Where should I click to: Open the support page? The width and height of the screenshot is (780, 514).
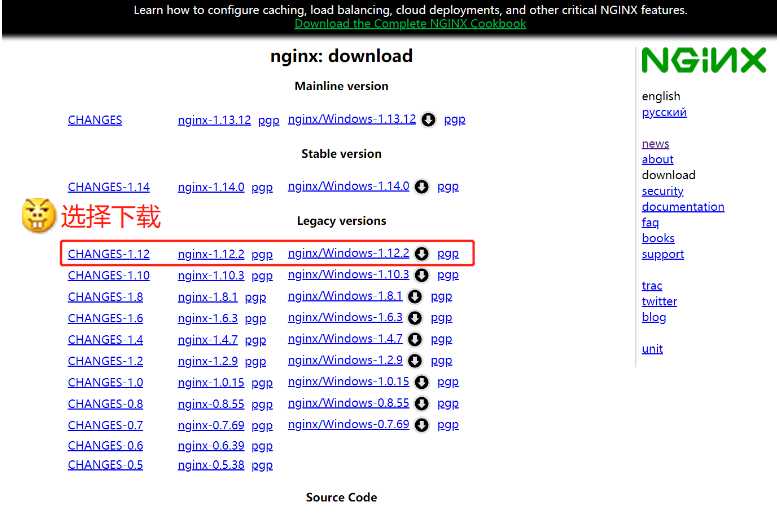(x=663, y=255)
